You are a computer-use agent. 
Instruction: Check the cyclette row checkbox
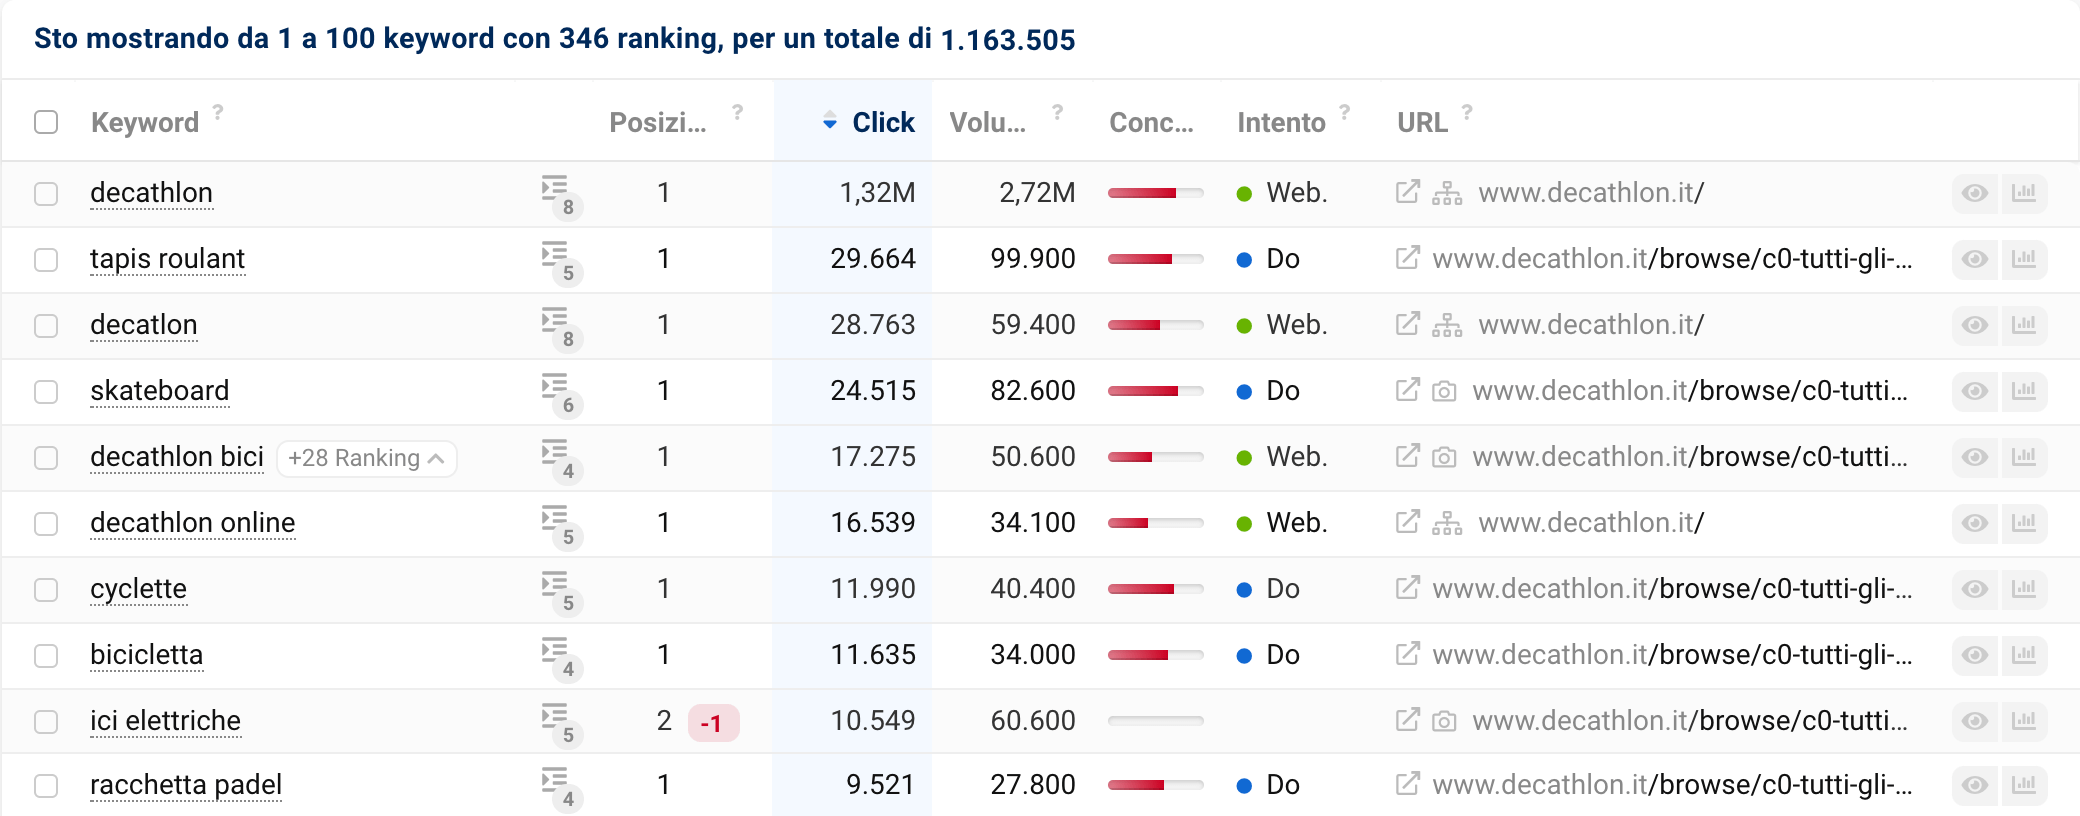click(x=46, y=589)
